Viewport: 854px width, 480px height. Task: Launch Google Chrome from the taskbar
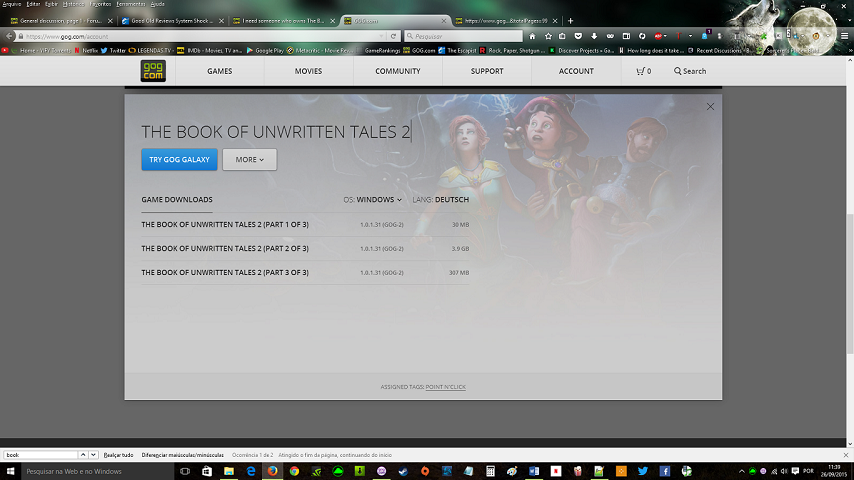coord(294,471)
